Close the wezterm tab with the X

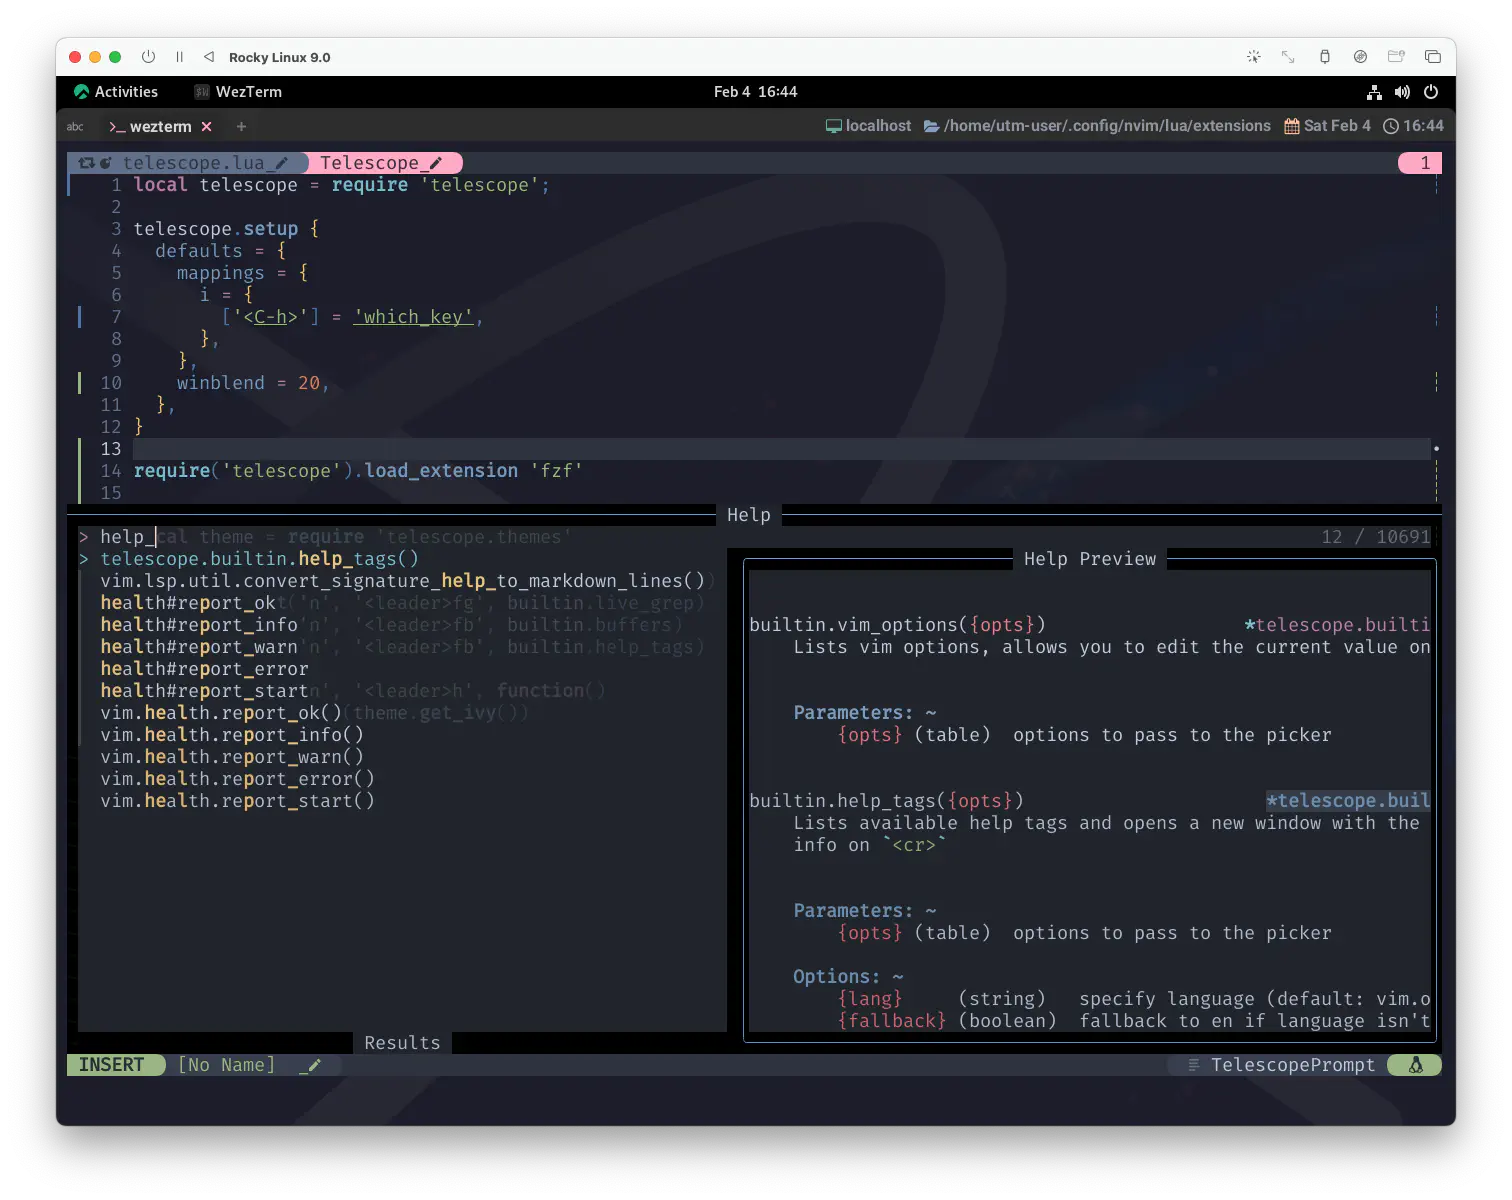[206, 127]
